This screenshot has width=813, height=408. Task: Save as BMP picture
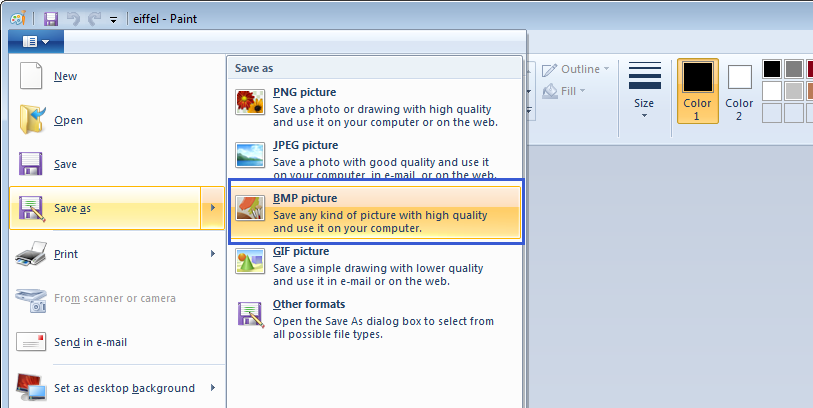click(x=375, y=213)
